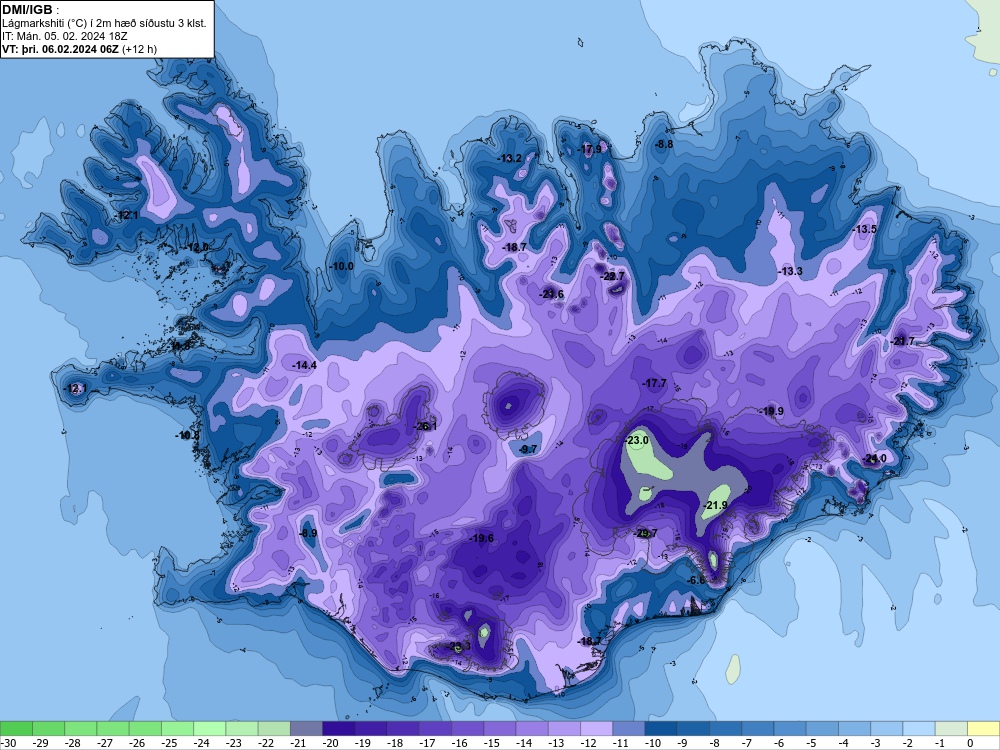Select the -29 green legend swatch
The image size is (1000, 750).
point(48,728)
